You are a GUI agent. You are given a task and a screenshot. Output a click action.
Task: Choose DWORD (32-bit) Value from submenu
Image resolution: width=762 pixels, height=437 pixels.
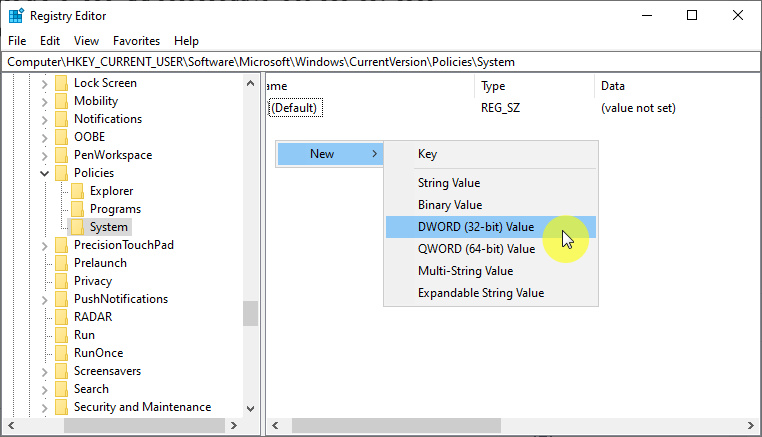476,227
